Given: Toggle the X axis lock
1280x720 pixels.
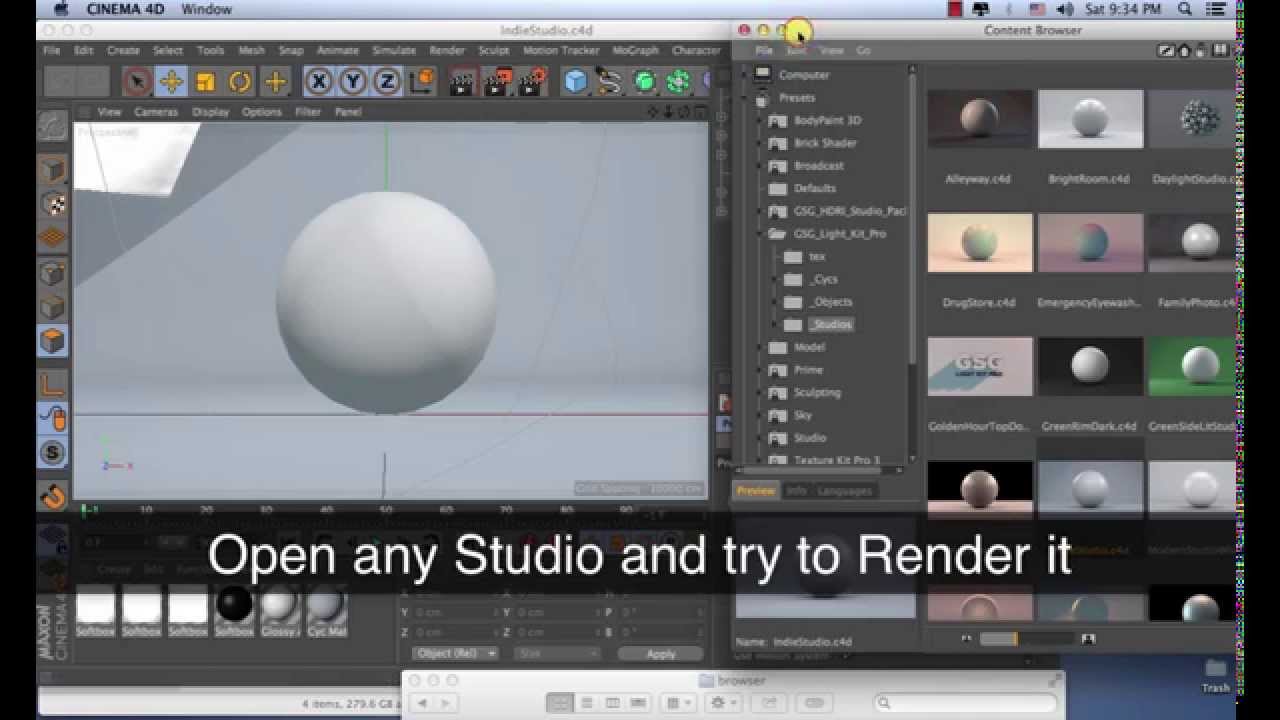Looking at the screenshot, I should click(319, 81).
